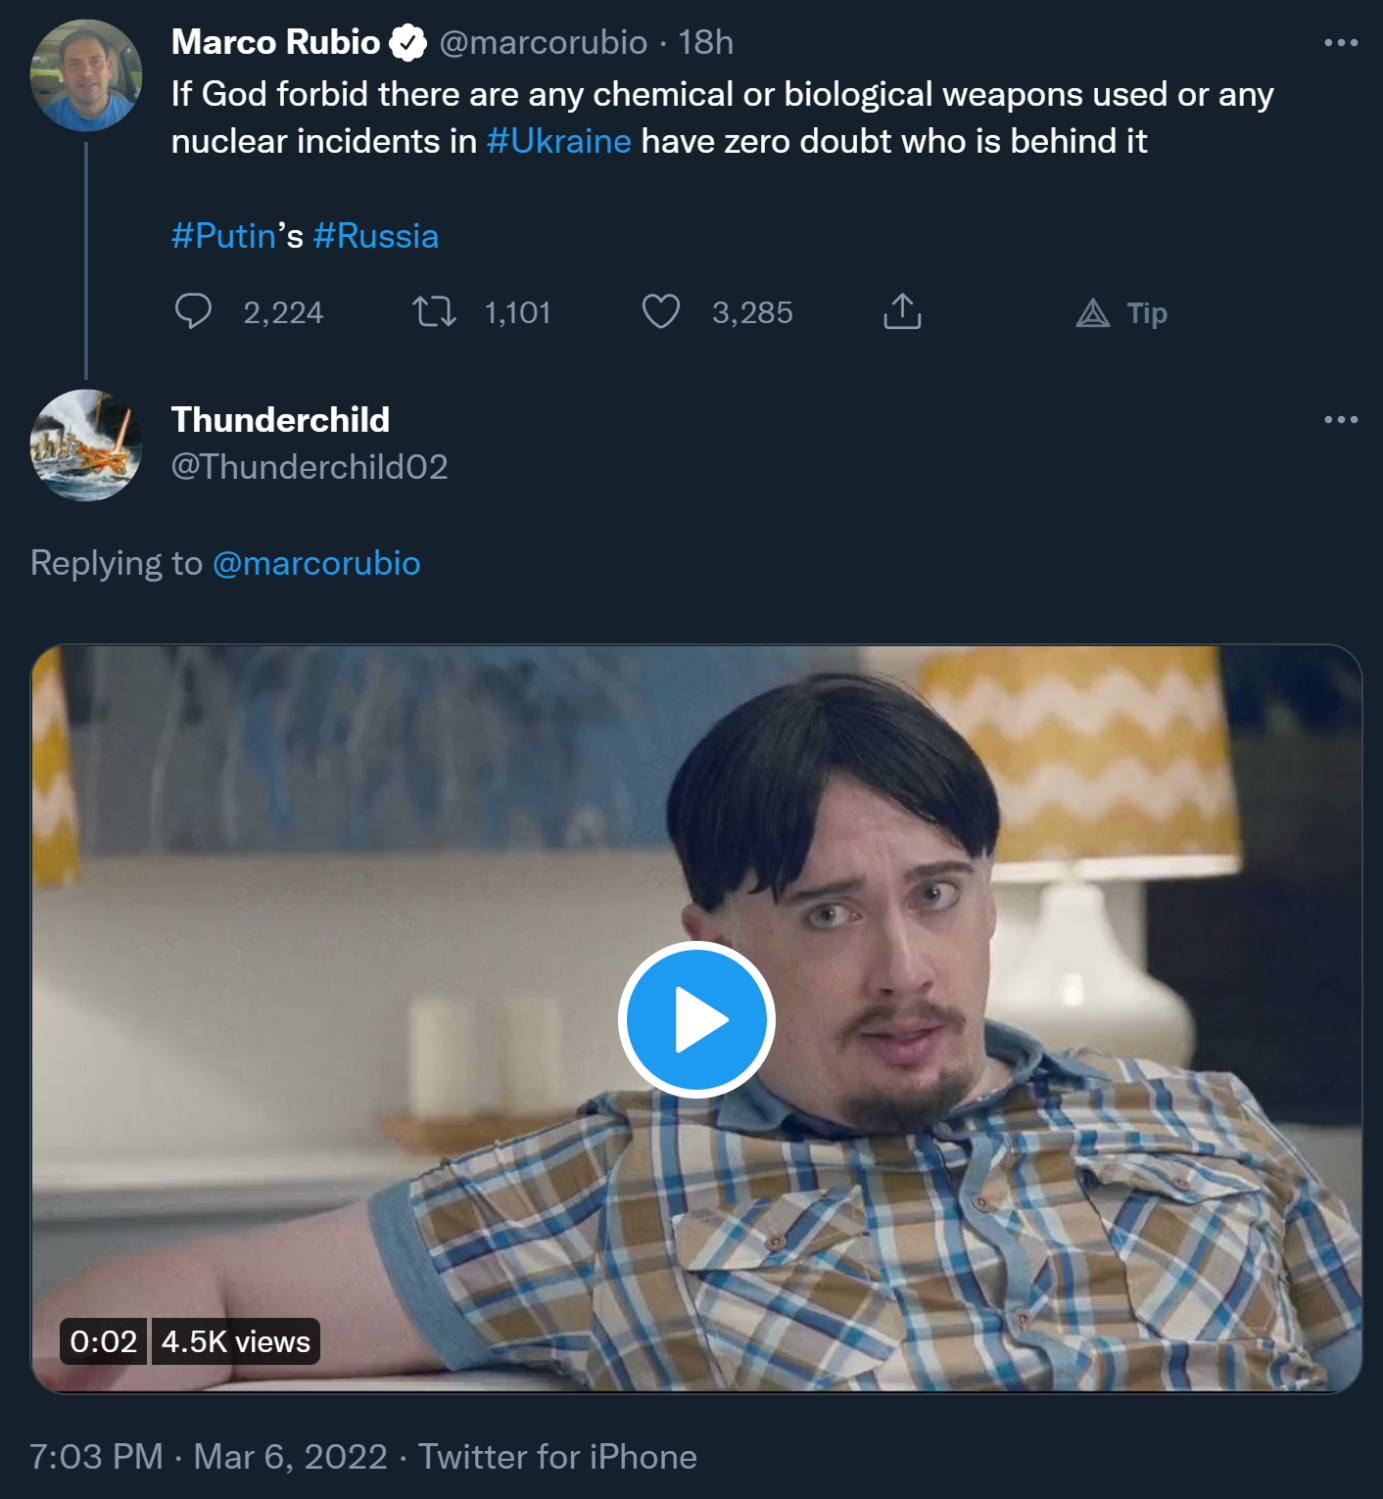
Task: Click the @marcorubio mention in reply line
Action: click(316, 563)
